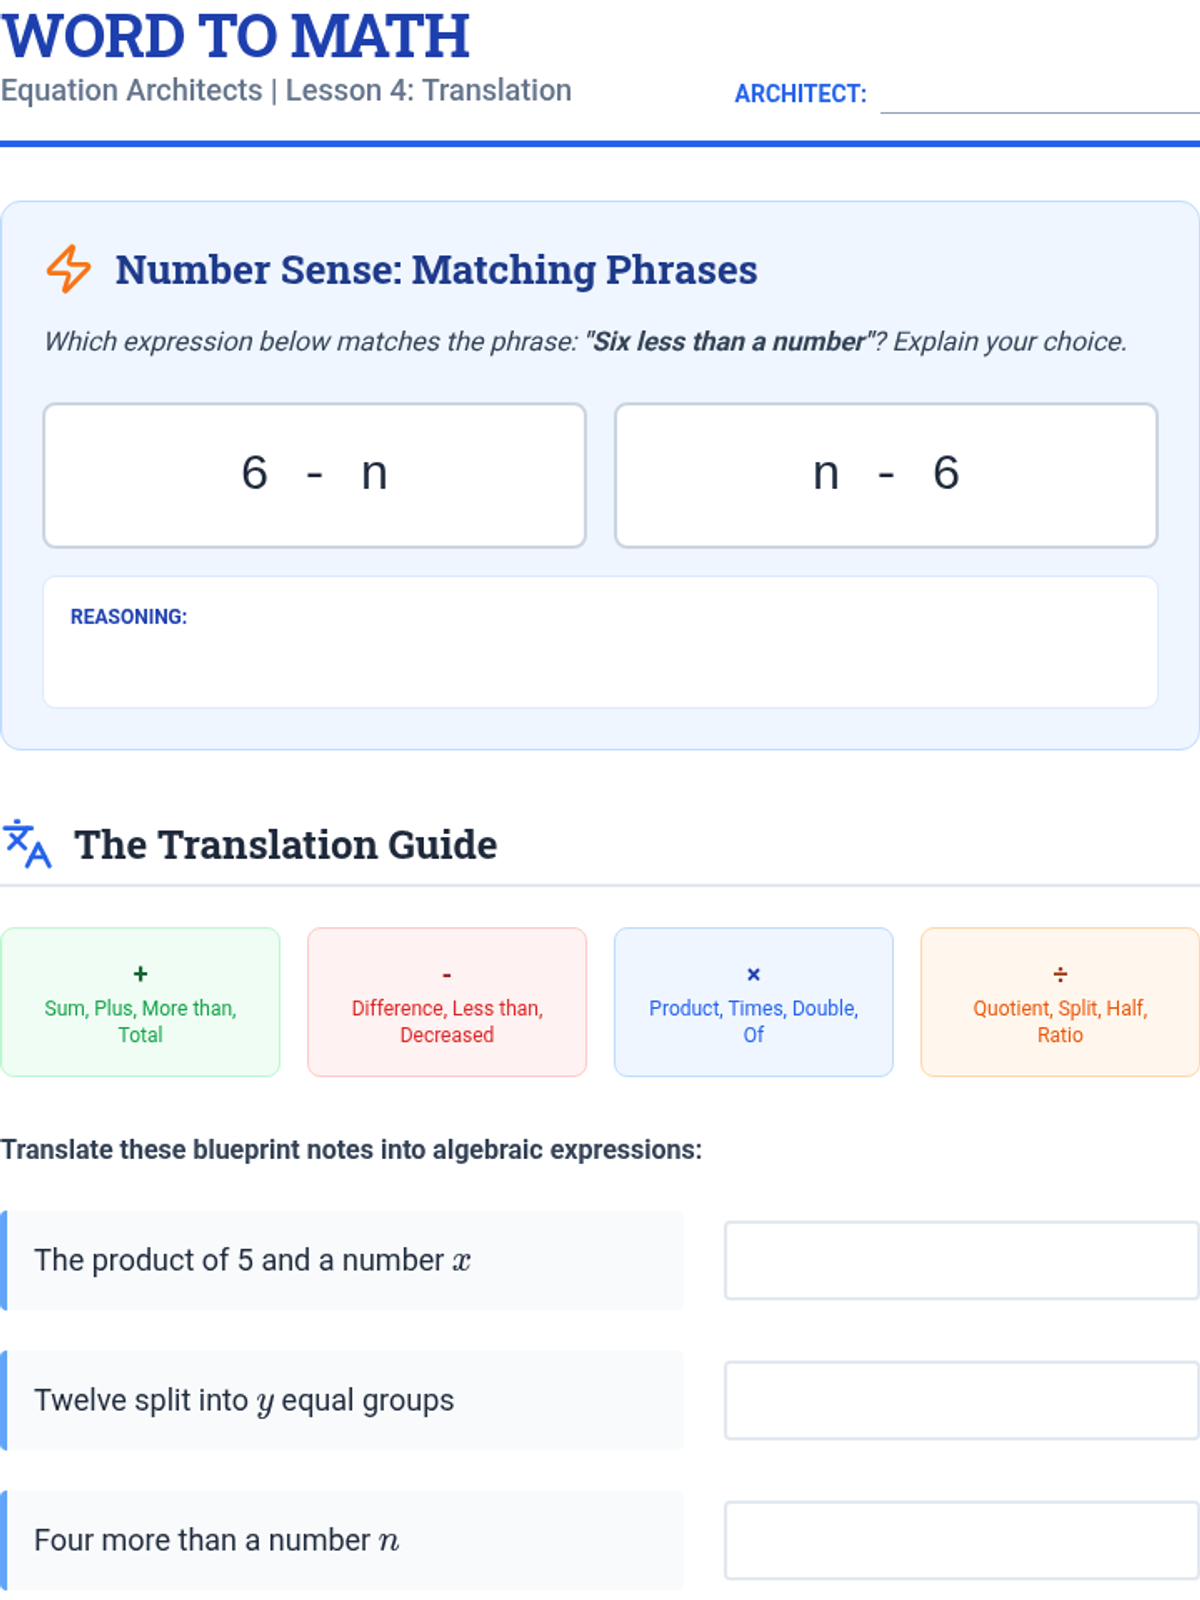Click the "WORD TO MATH" title

(236, 36)
